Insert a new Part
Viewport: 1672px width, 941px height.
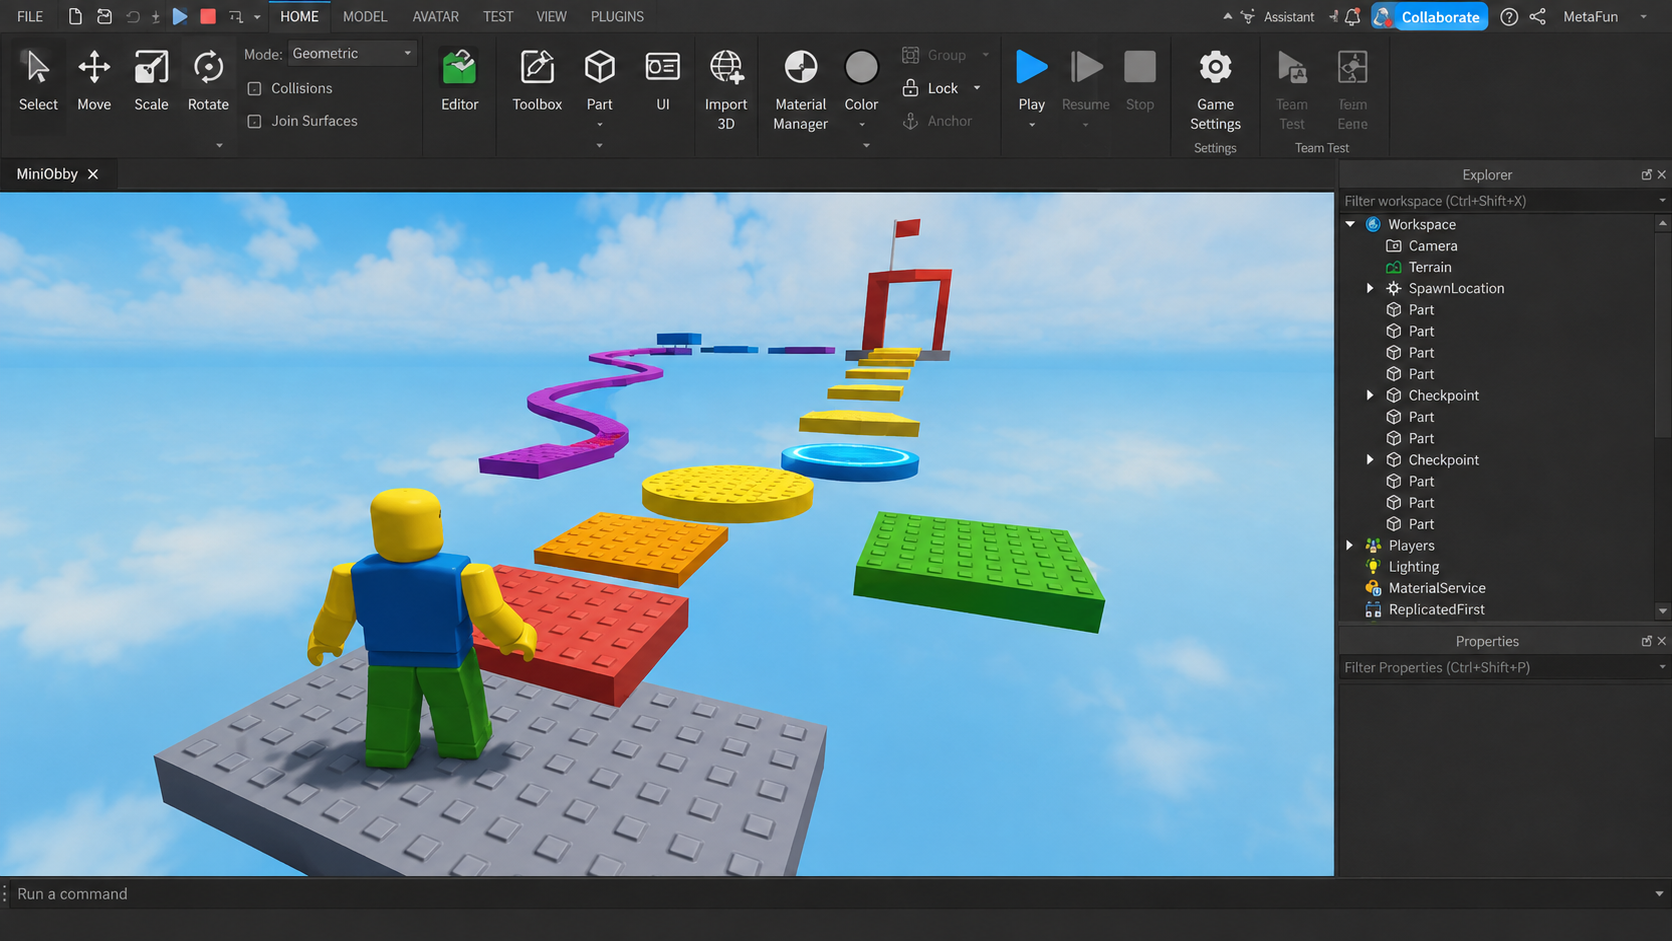pos(600,81)
